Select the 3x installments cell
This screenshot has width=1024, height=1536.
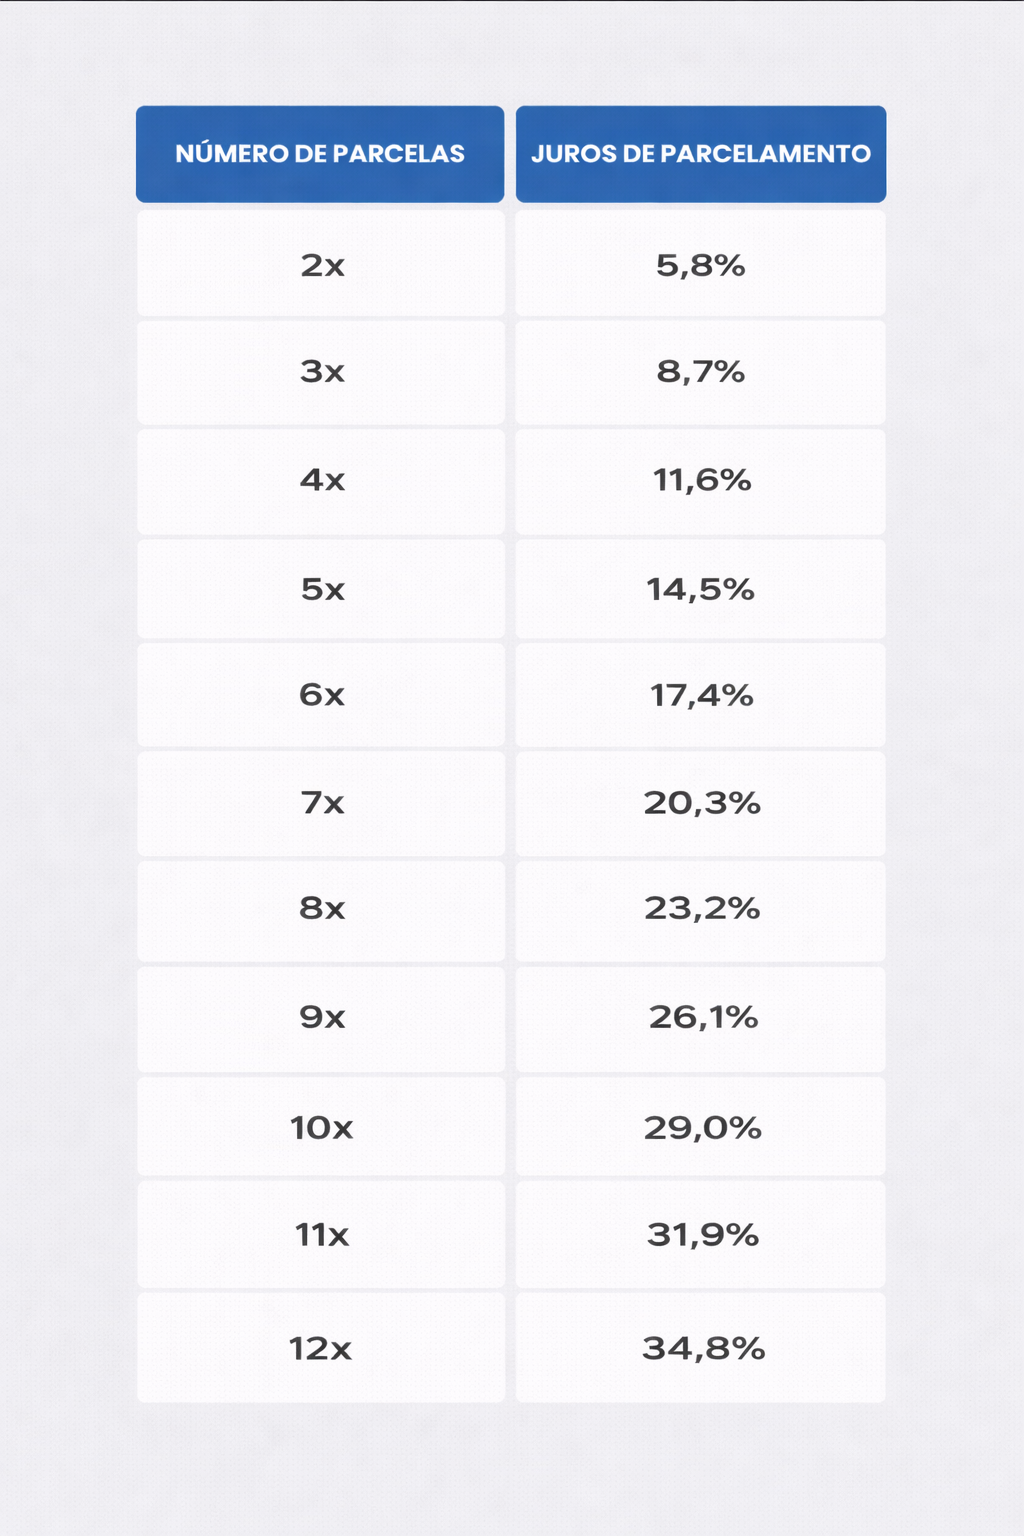(x=321, y=372)
